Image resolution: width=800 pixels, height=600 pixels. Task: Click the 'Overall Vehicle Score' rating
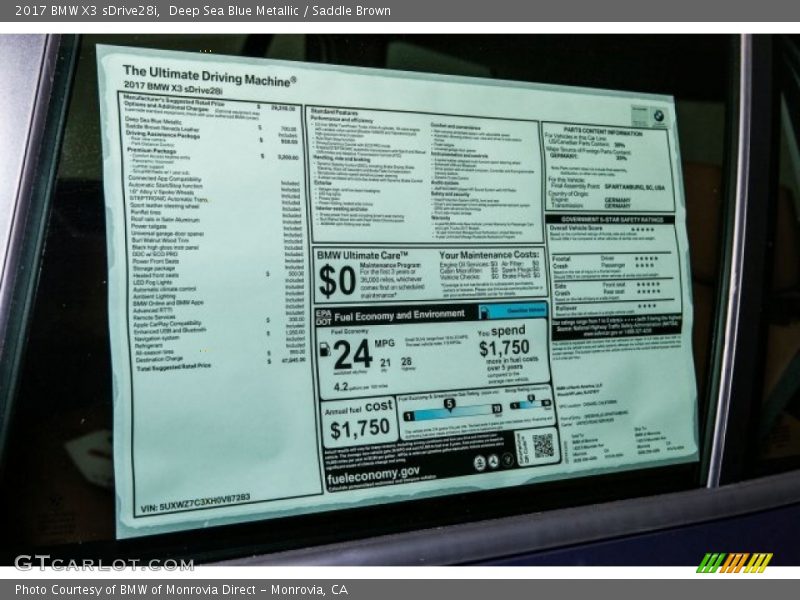pos(602,229)
